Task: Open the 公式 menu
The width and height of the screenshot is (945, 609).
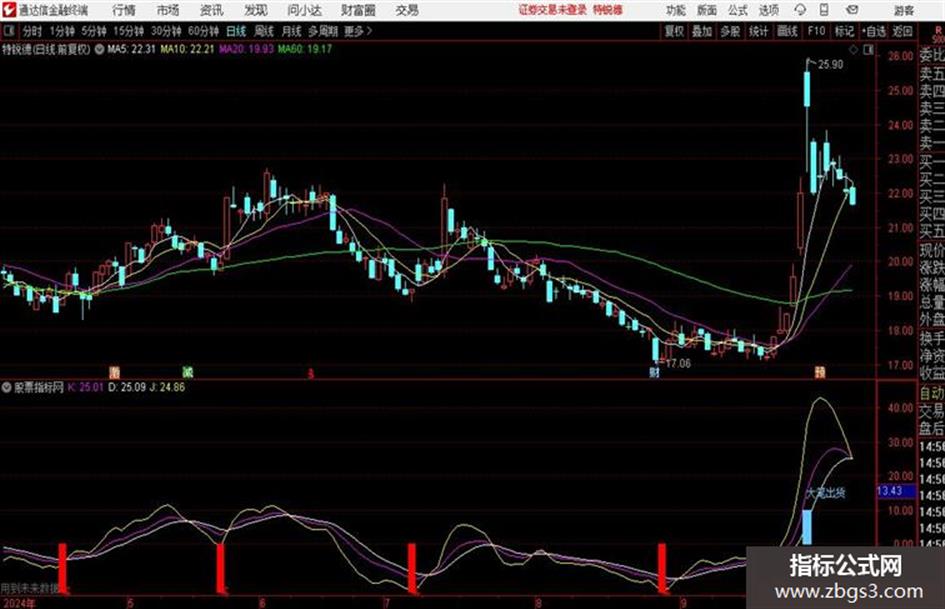Action: point(738,10)
